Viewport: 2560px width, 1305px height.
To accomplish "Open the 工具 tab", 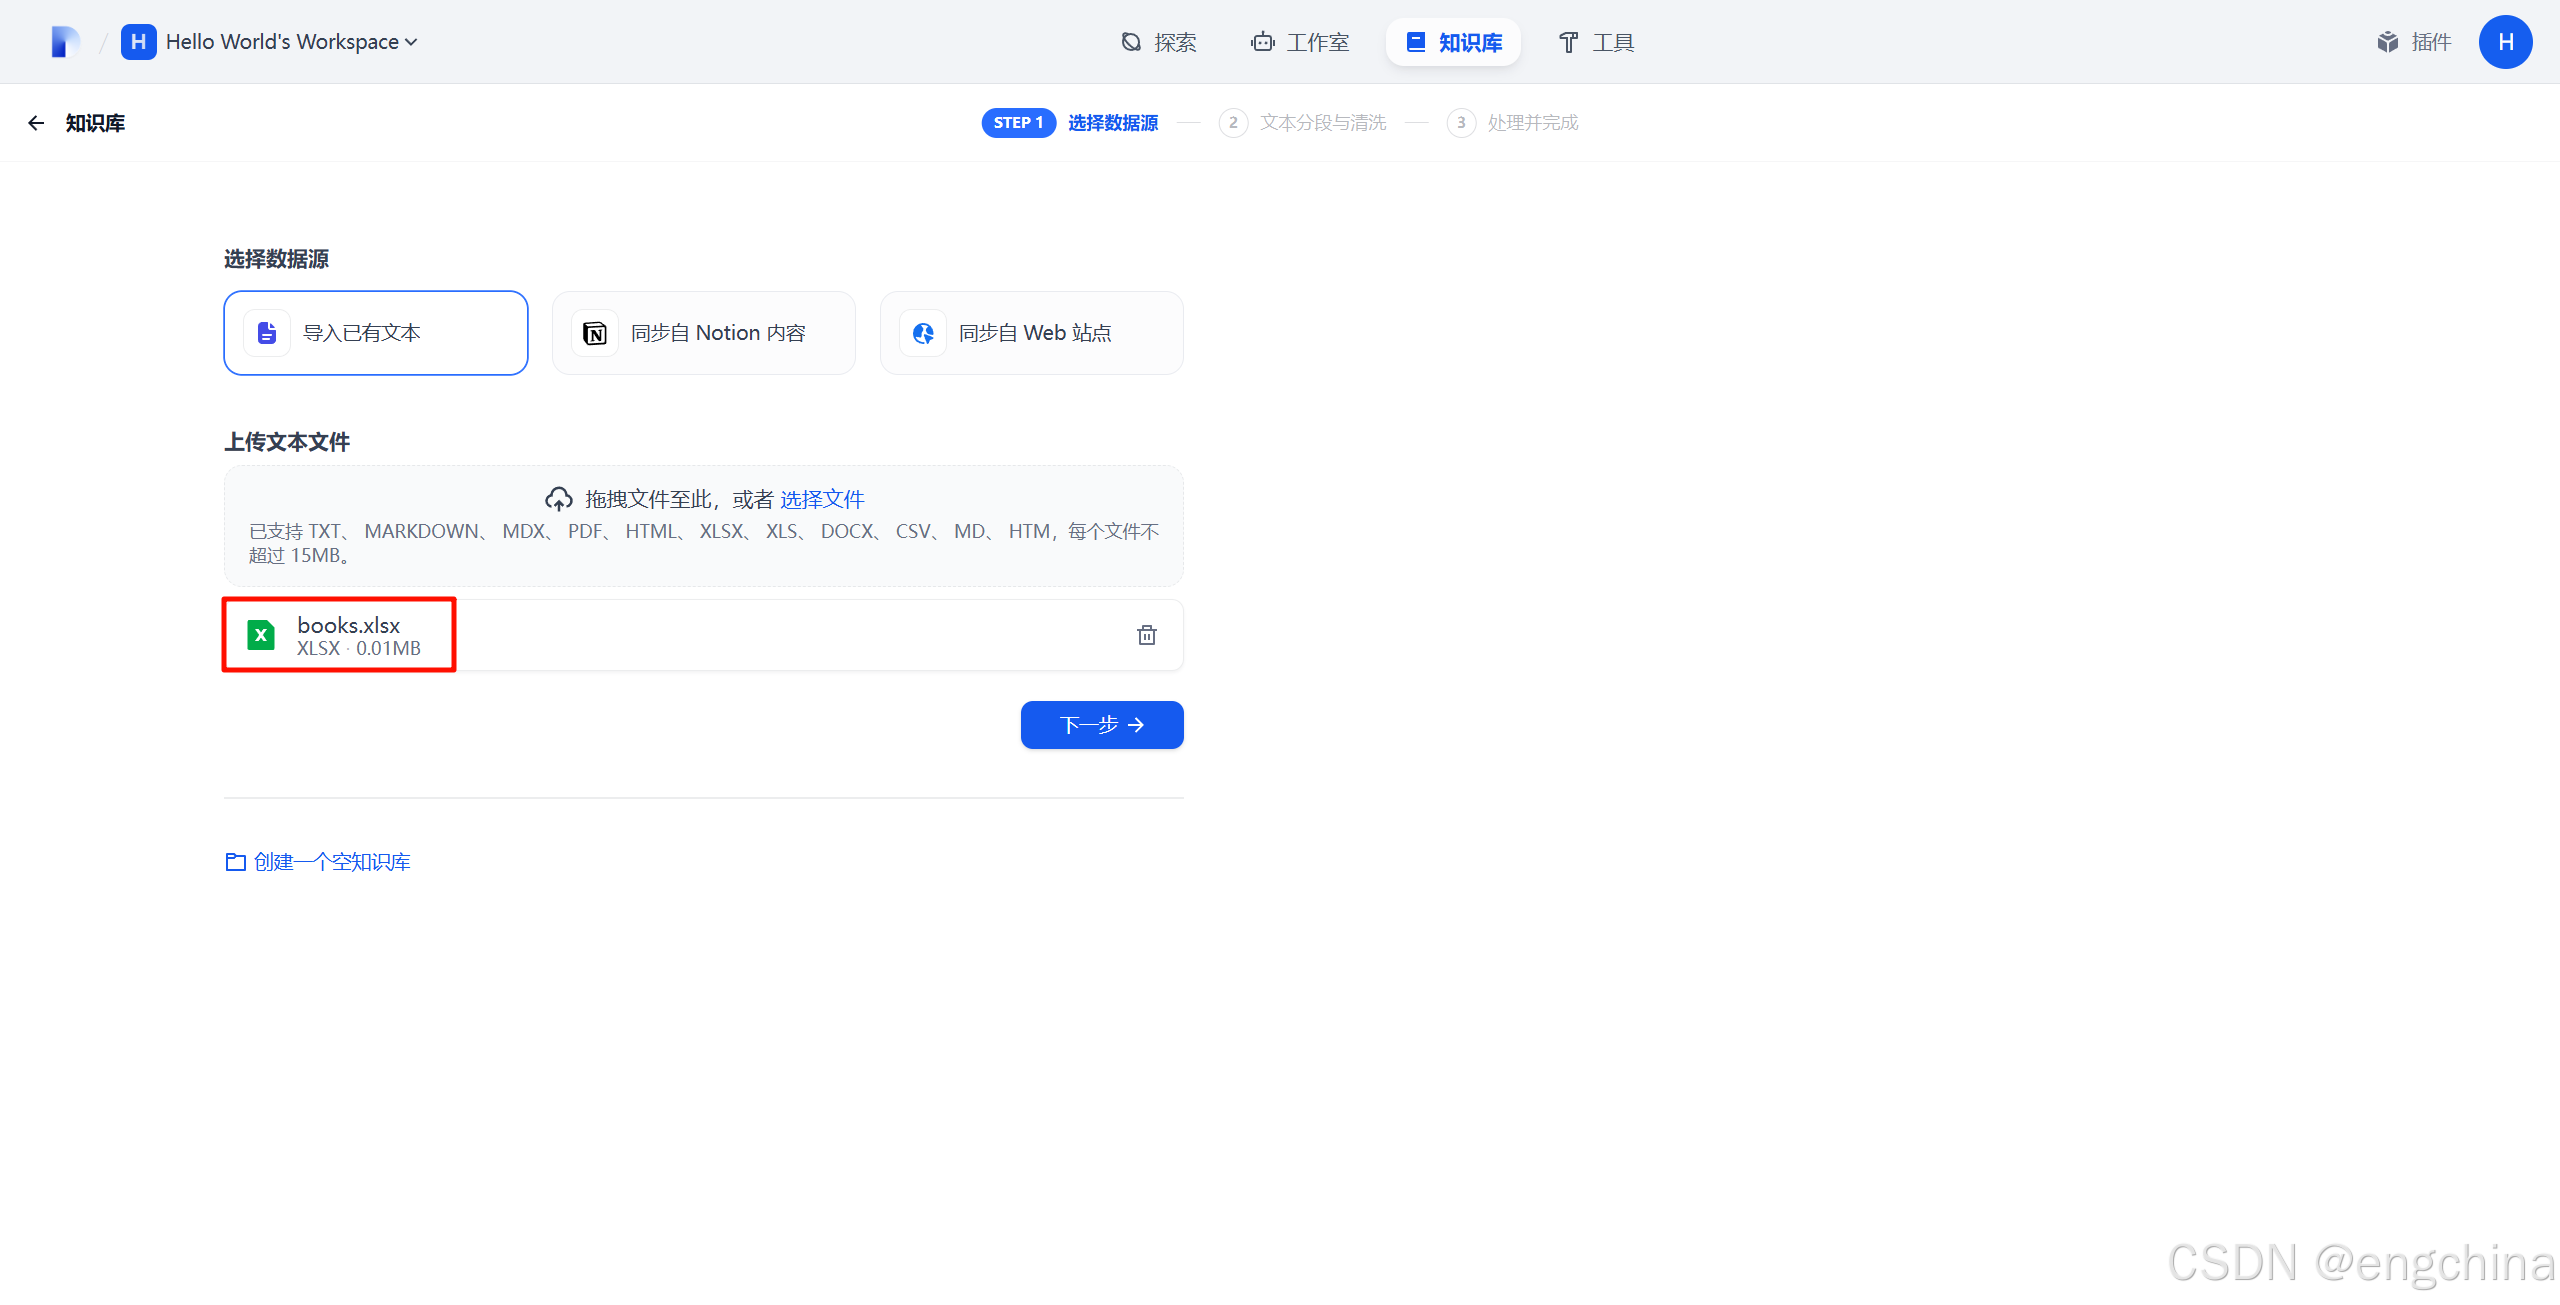I will pyautogui.click(x=1596, y=42).
